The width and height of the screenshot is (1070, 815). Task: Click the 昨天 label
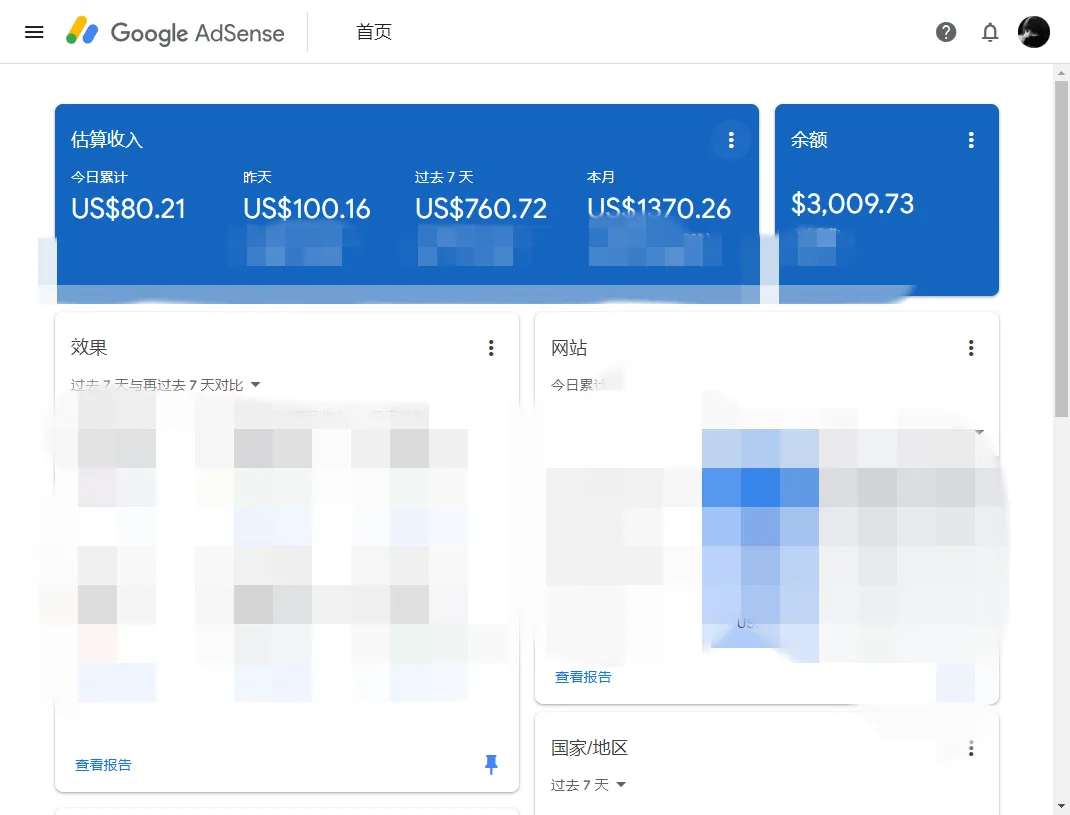point(257,177)
